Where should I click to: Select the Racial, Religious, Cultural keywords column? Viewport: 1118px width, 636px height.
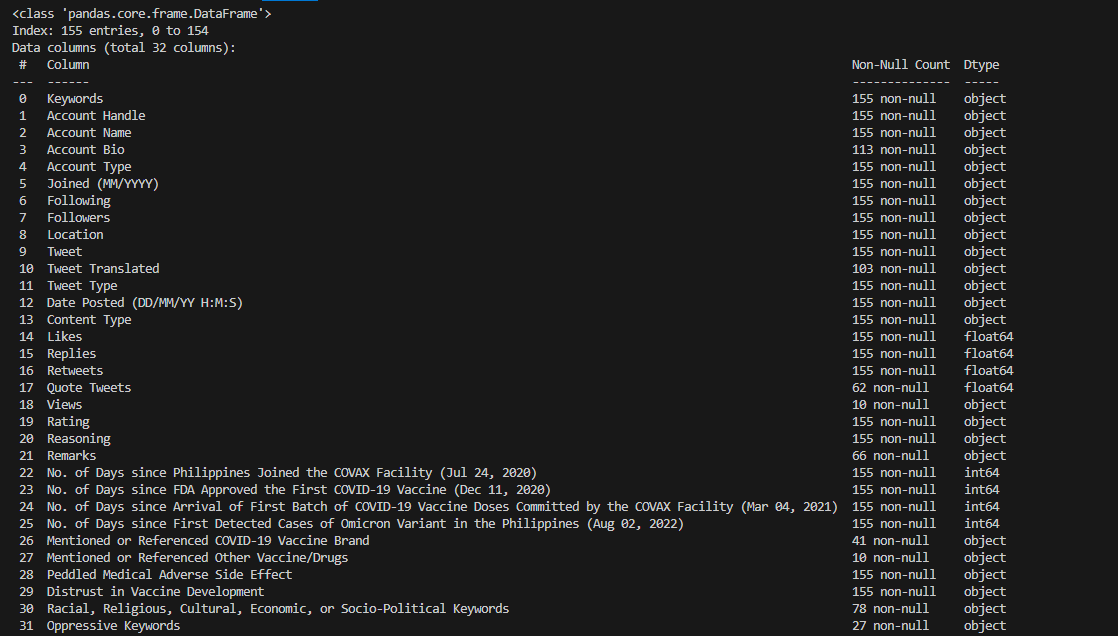click(278, 609)
